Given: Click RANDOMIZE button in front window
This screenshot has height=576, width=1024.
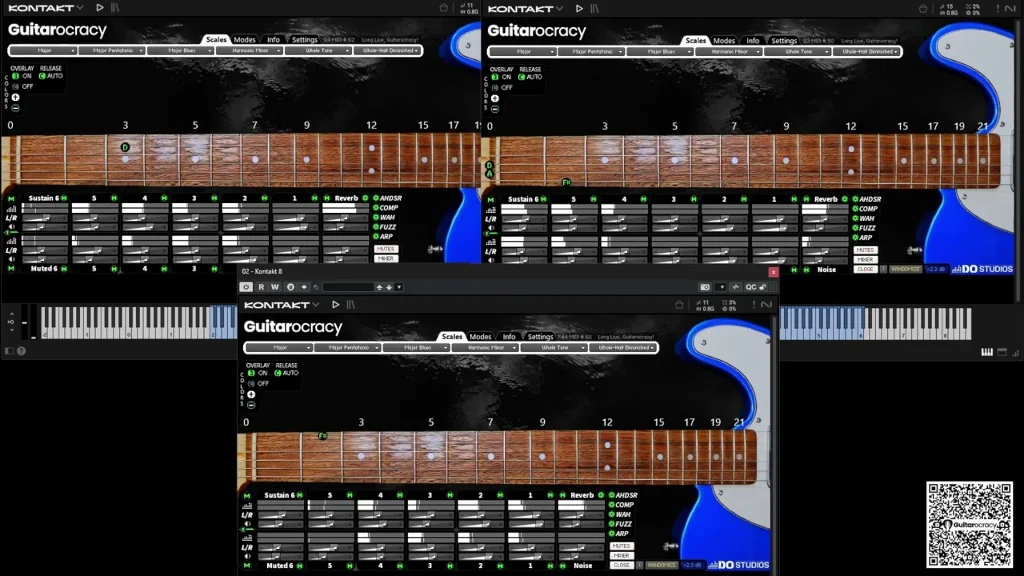Looking at the screenshot, I should (662, 565).
